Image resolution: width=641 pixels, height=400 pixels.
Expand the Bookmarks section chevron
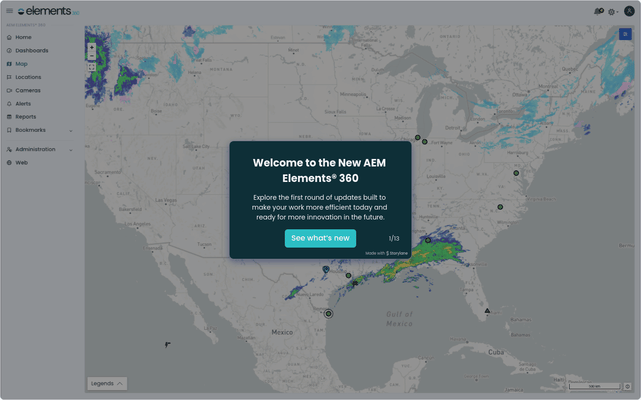(x=70, y=130)
